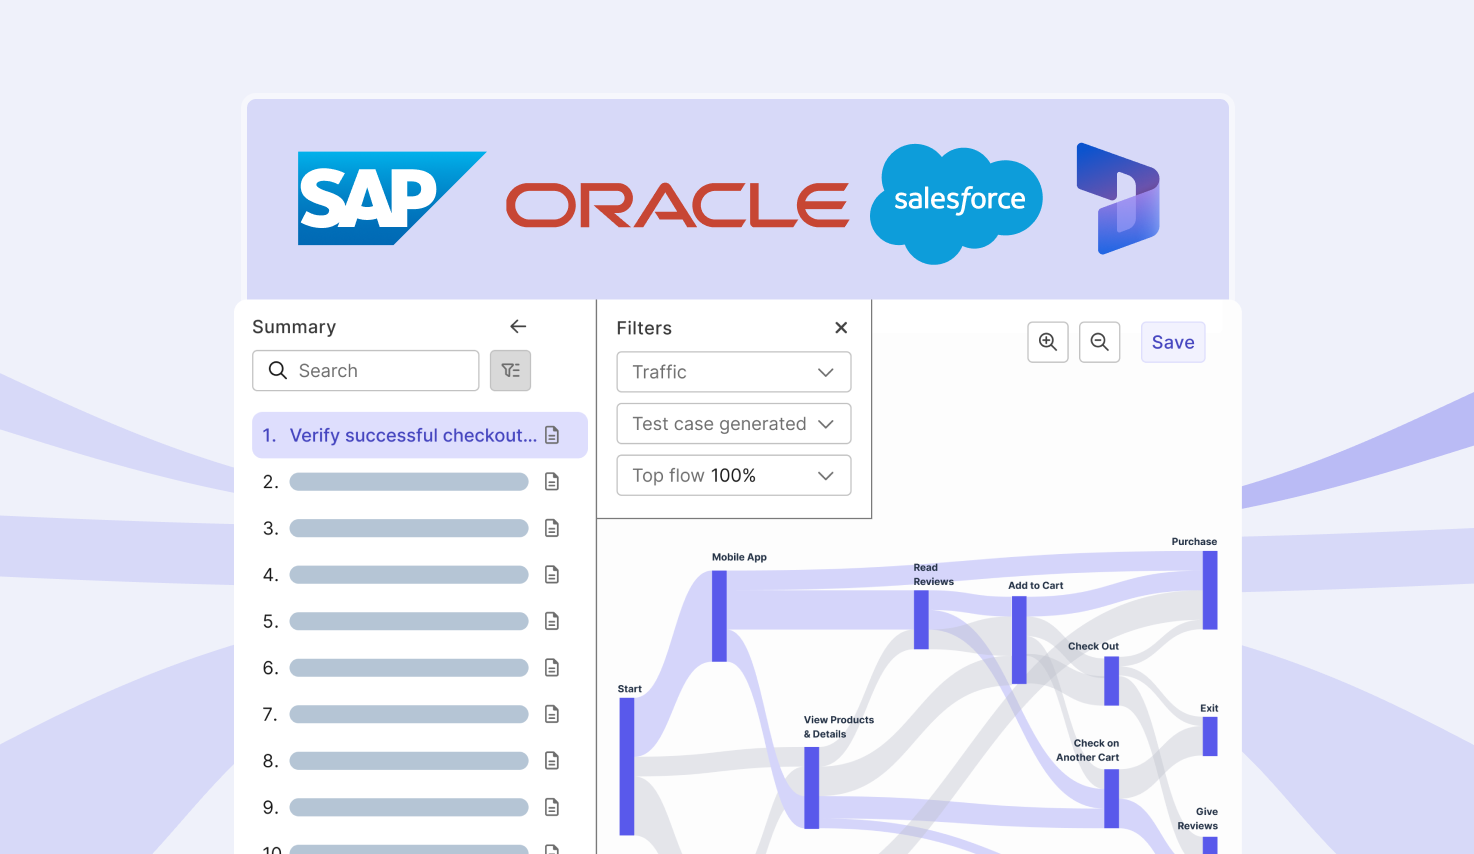1474x854 pixels.
Task: Click the Save button
Action: 1173,342
